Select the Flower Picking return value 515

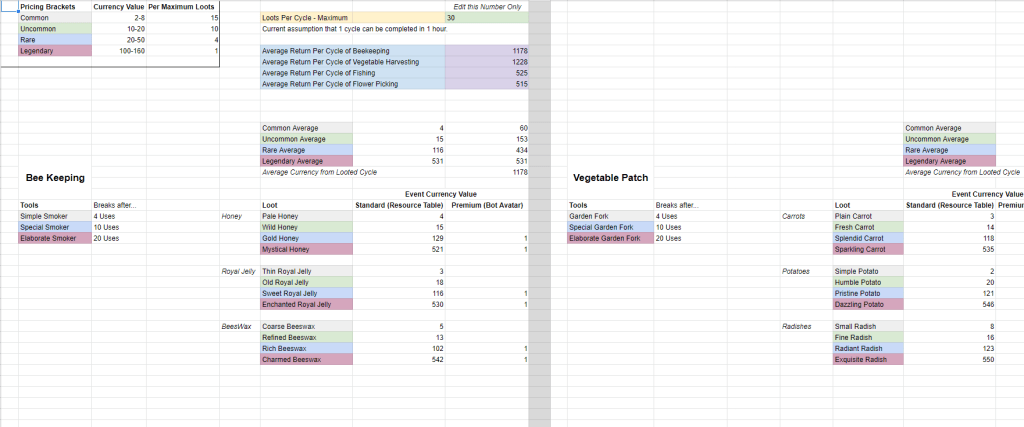[x=486, y=84]
